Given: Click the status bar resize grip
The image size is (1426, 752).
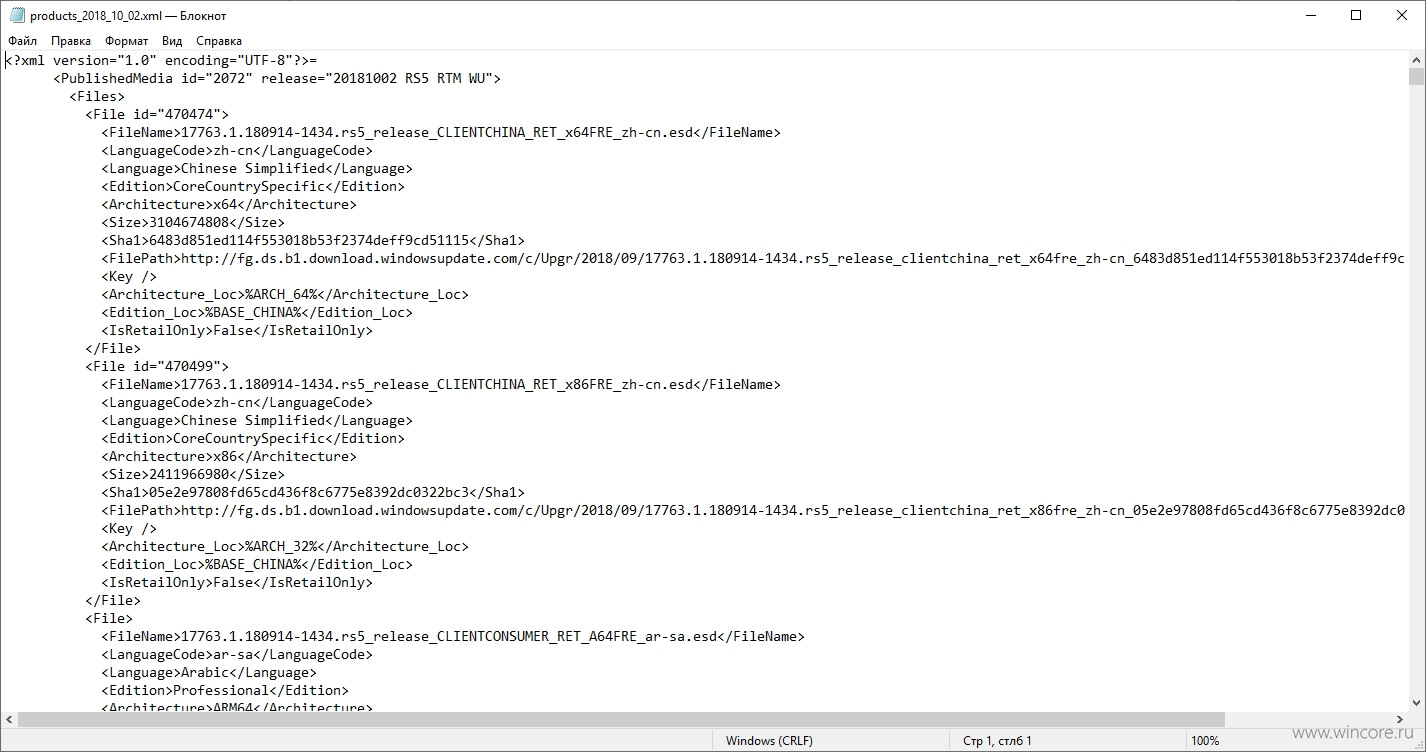Looking at the screenshot, I should click(1417, 743).
